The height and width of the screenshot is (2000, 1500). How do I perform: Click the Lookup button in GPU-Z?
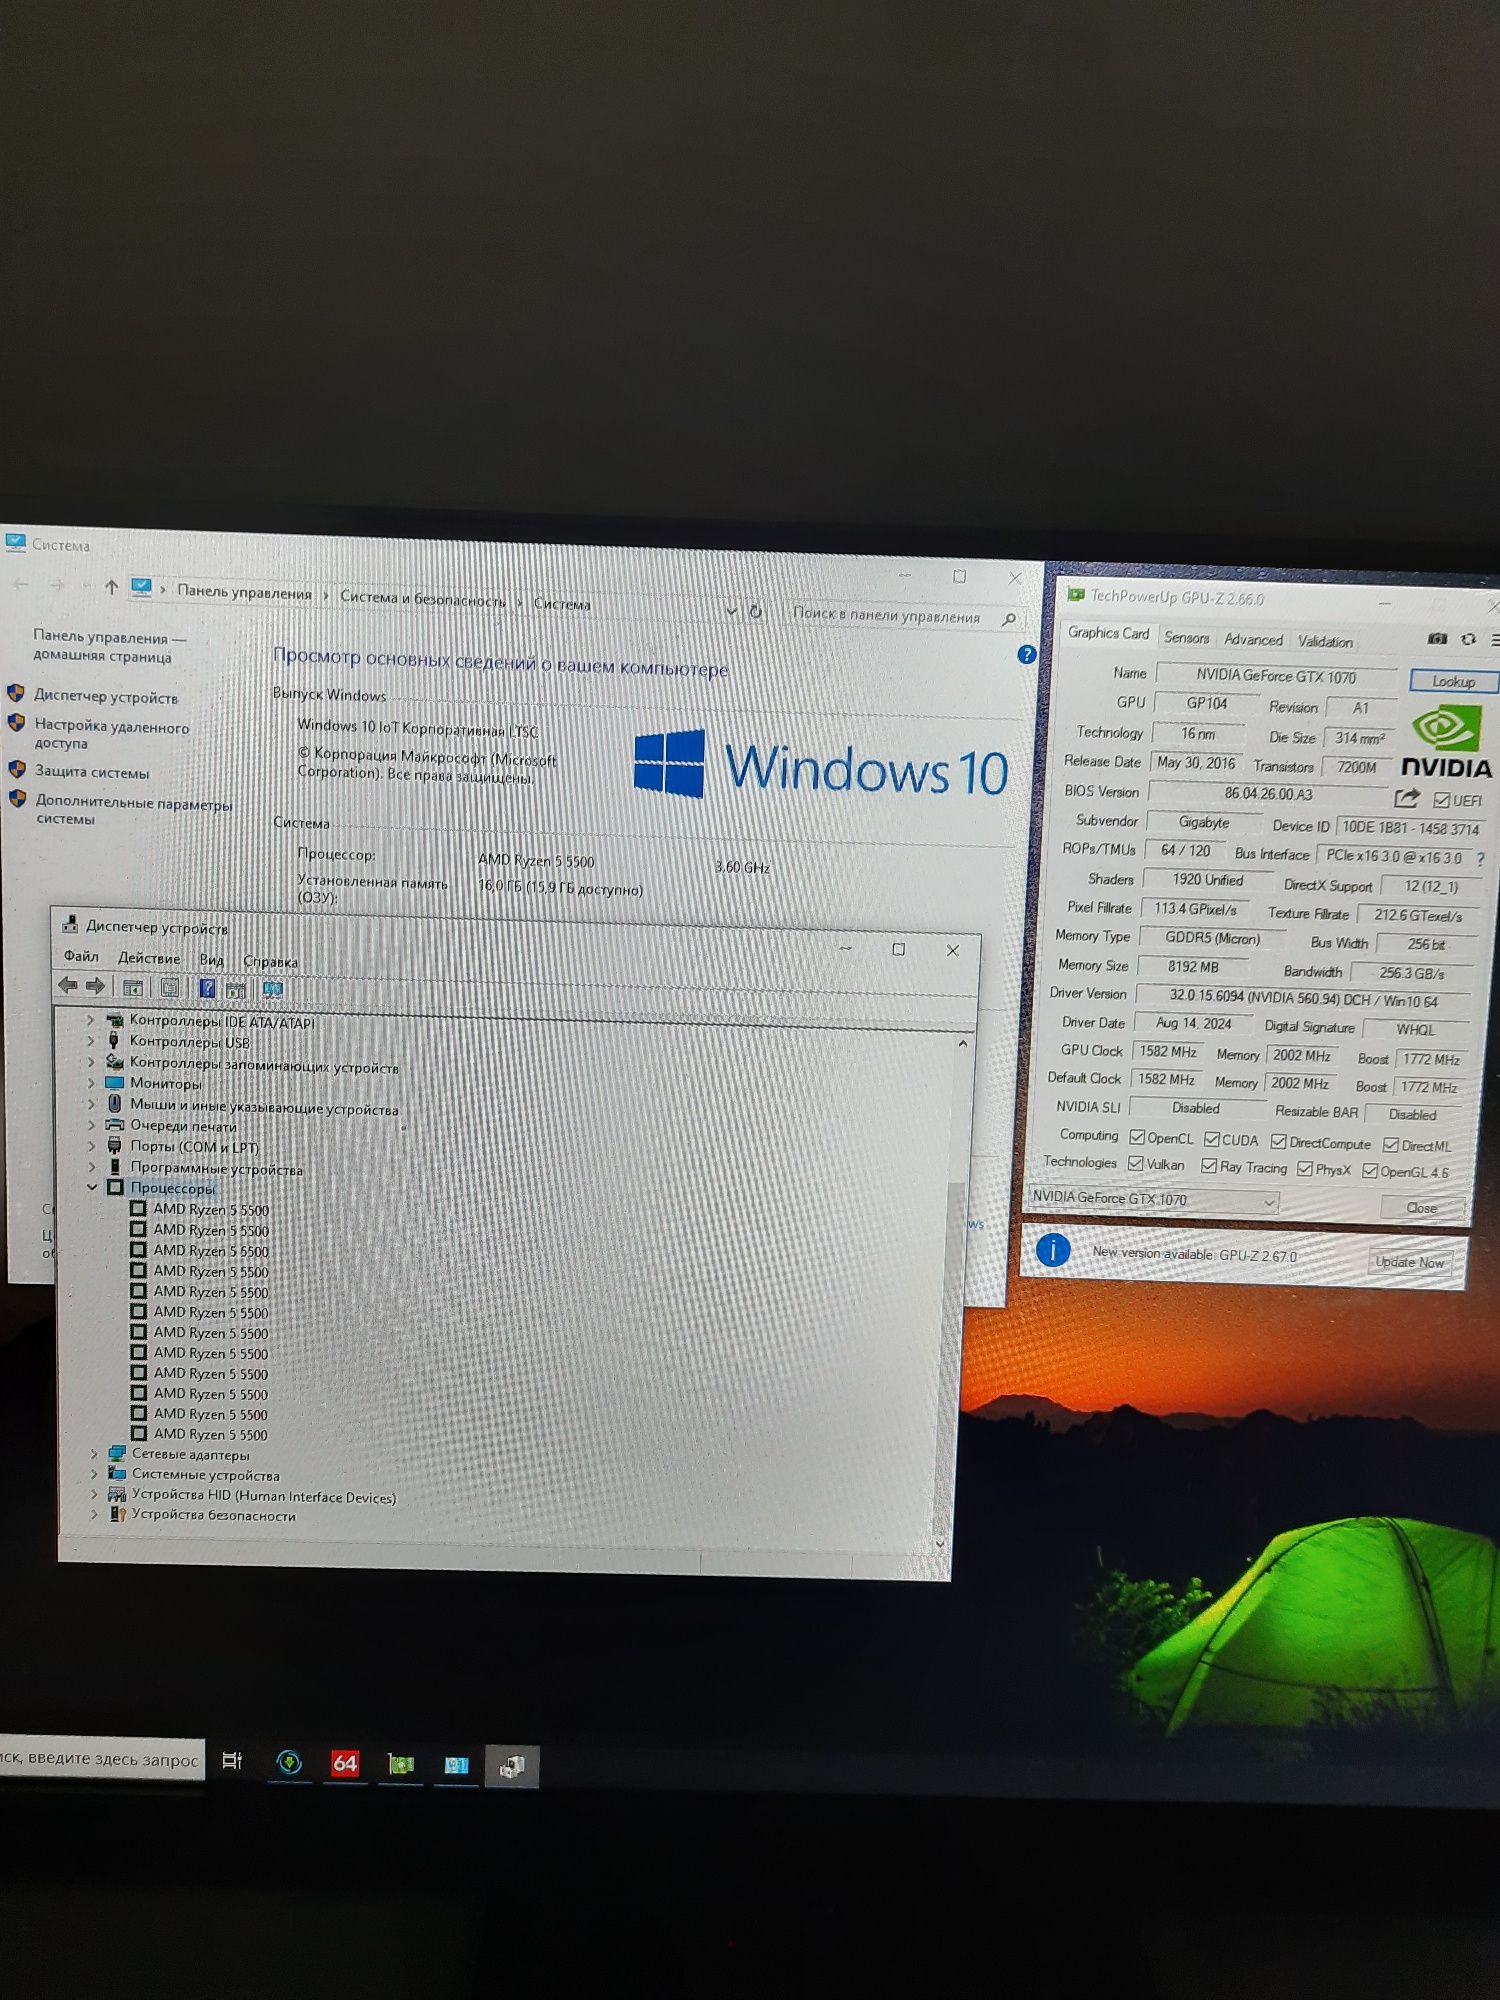click(x=1454, y=681)
